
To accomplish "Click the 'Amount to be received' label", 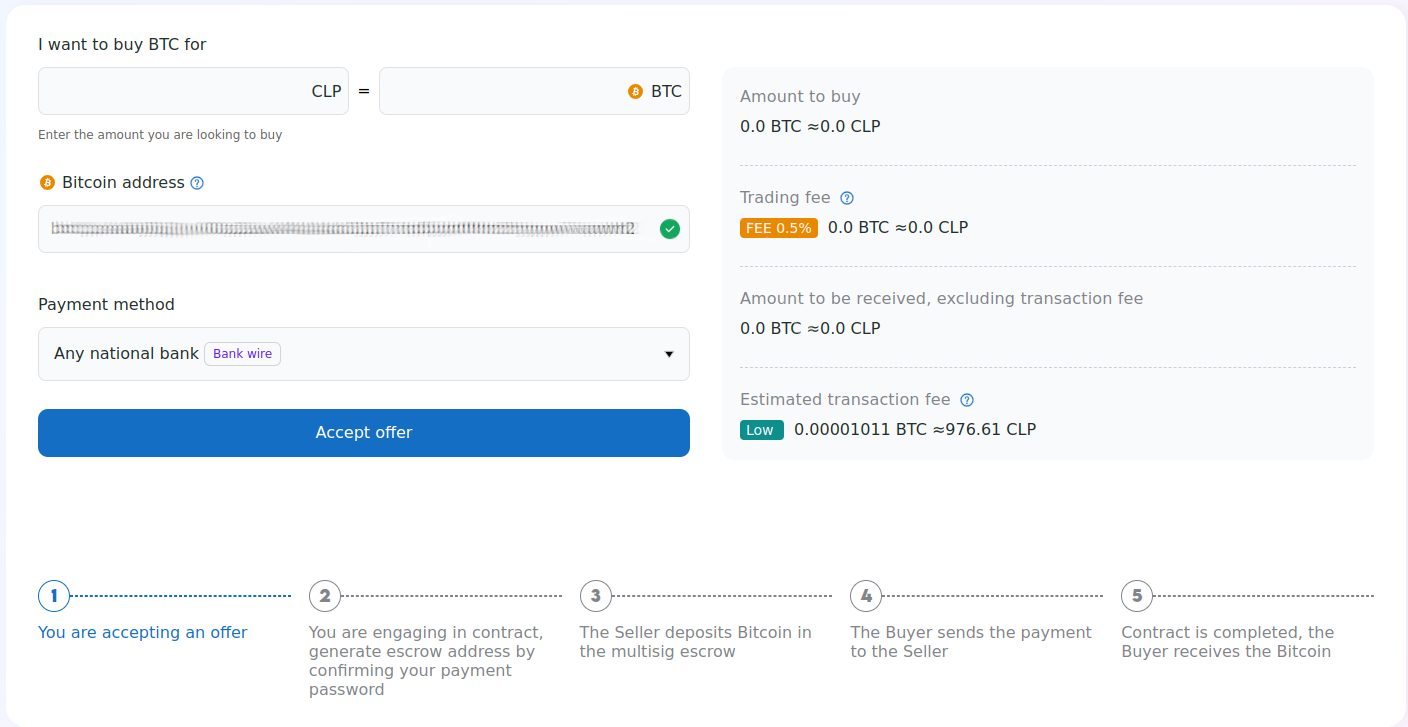I will [941, 299].
